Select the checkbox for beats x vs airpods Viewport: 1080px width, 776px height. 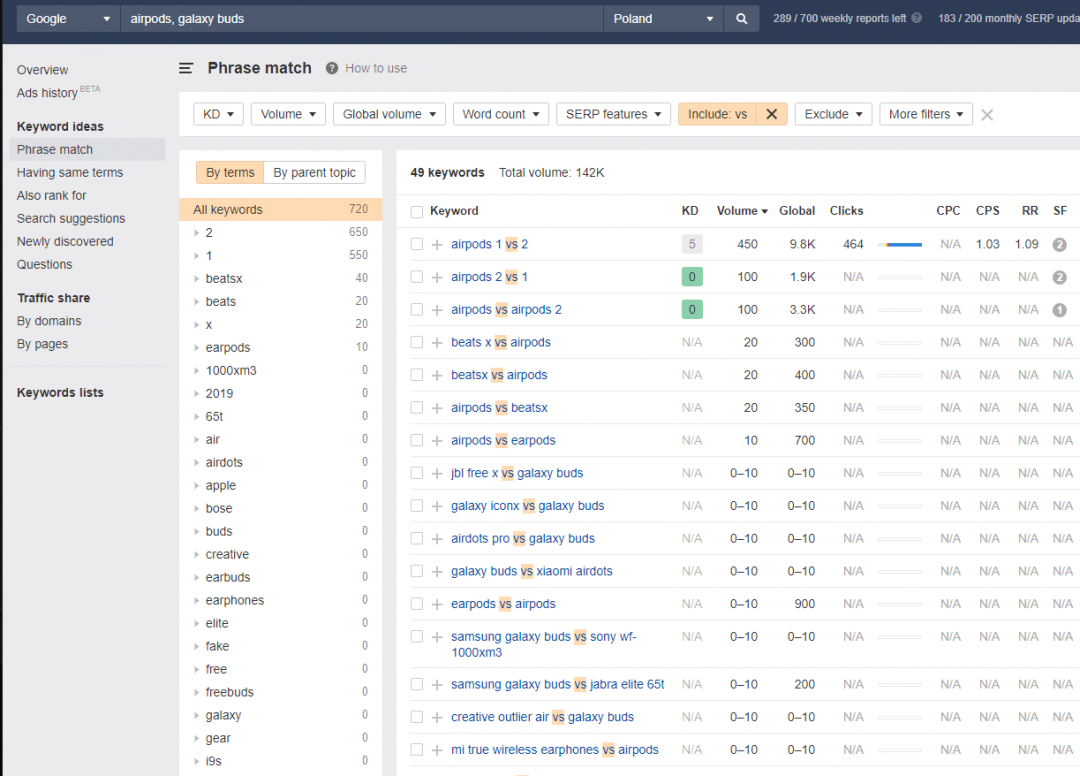point(417,342)
